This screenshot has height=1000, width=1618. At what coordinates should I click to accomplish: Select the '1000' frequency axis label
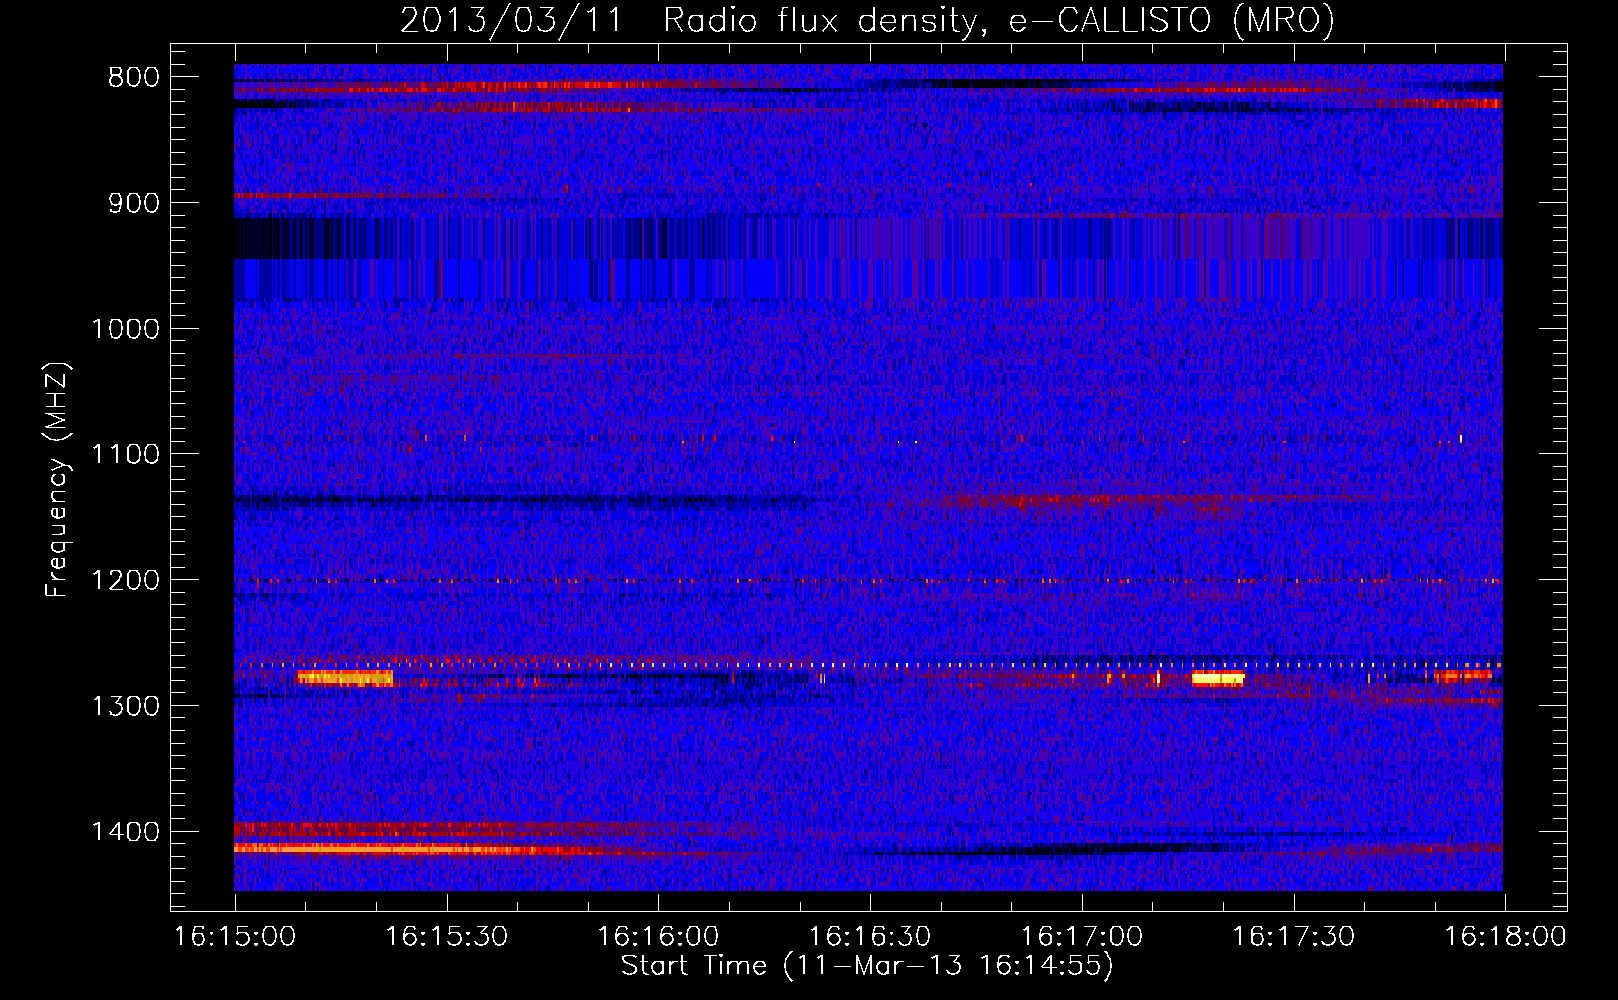[125, 330]
